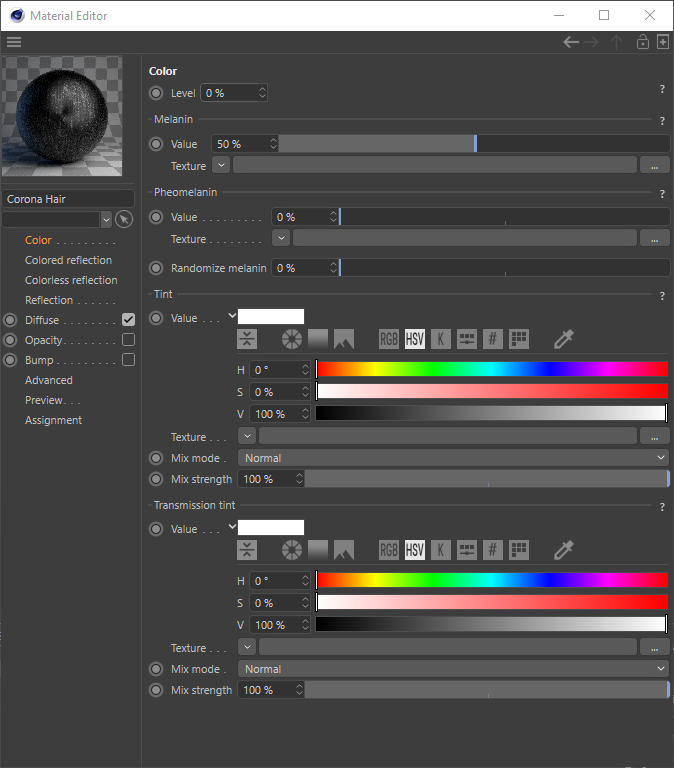
Task: Click help question mark for Melanin
Action: click(662, 120)
